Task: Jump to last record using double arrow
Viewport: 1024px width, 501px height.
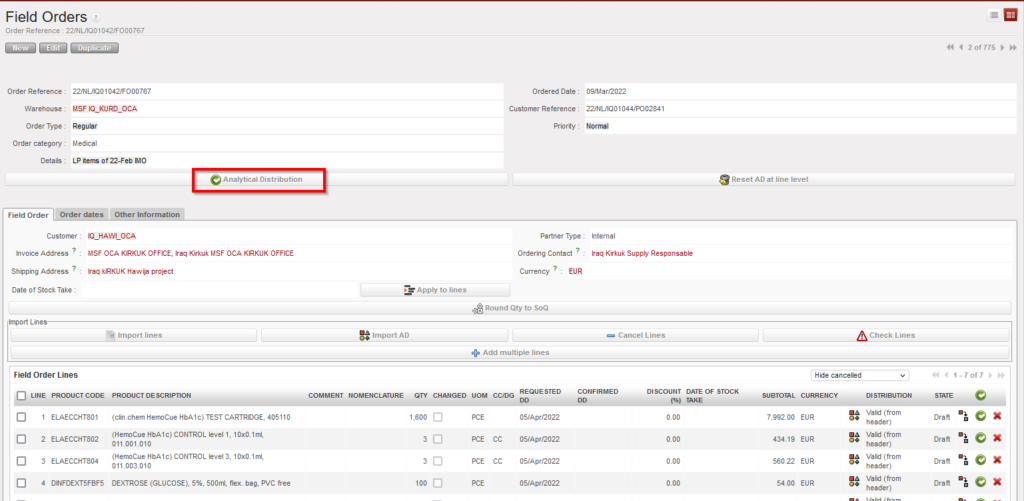Action: (x=1015, y=48)
